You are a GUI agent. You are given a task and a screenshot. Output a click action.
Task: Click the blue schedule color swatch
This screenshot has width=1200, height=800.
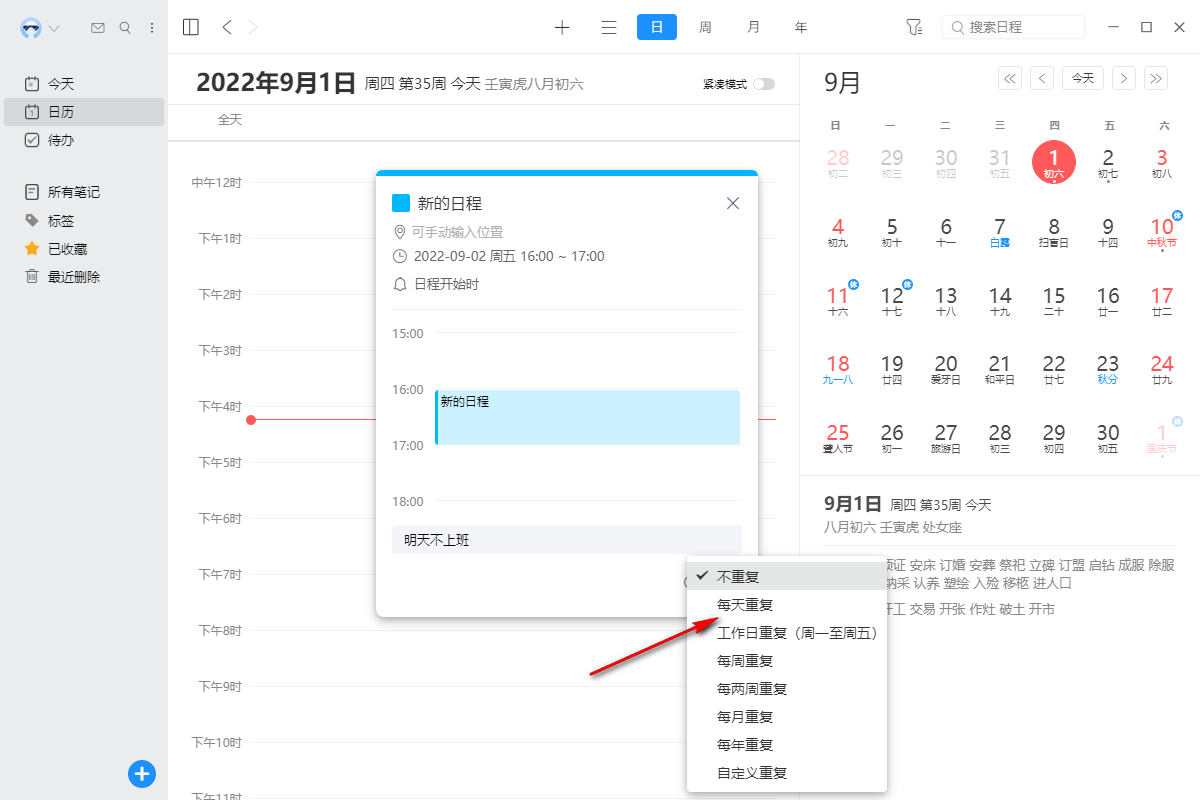(x=401, y=203)
